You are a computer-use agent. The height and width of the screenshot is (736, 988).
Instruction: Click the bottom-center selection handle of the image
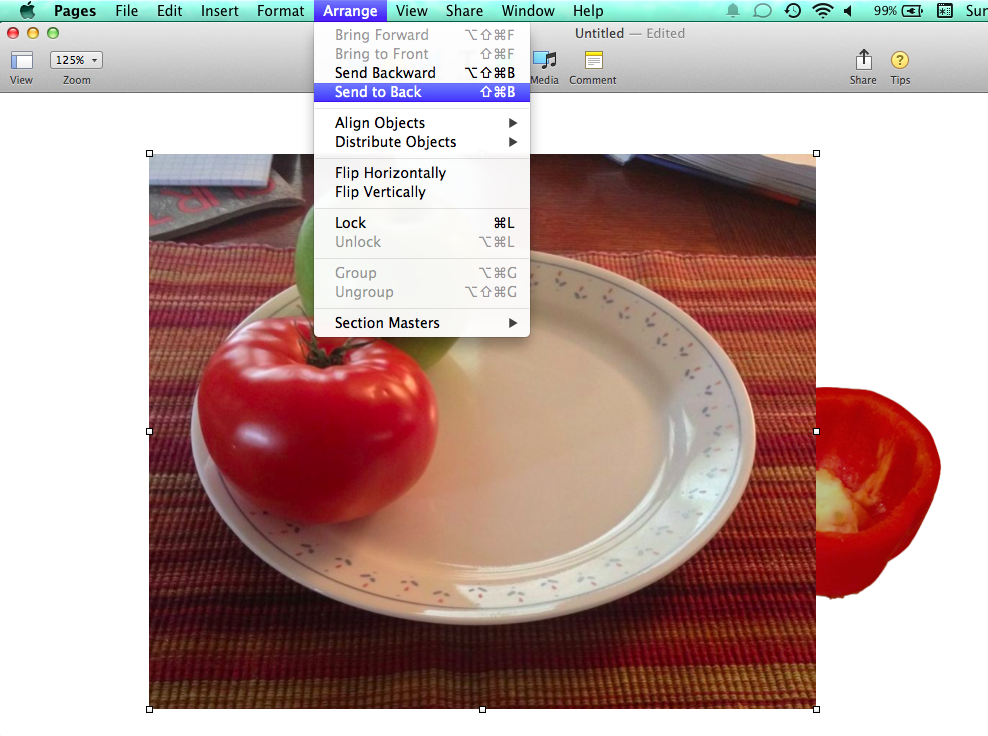click(x=483, y=709)
